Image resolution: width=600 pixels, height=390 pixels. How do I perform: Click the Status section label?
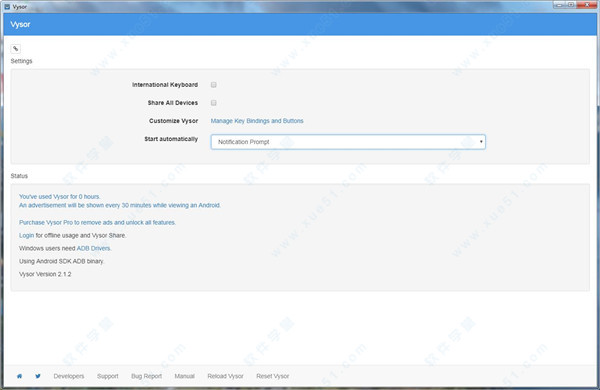coord(19,176)
